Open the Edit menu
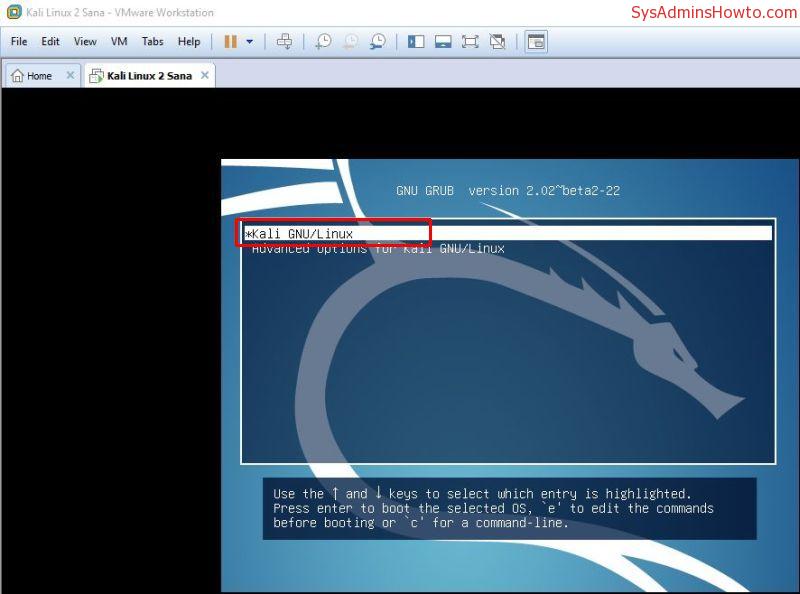This screenshot has width=800, height=594. coord(50,42)
